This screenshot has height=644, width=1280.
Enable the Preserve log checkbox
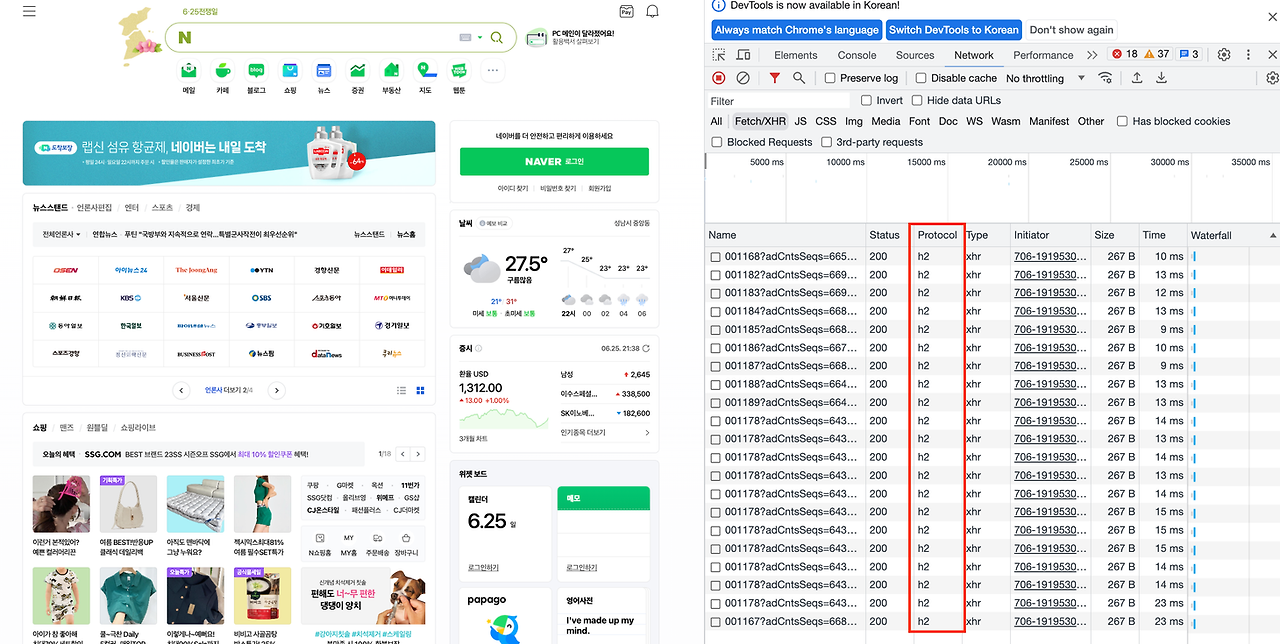(x=830, y=78)
